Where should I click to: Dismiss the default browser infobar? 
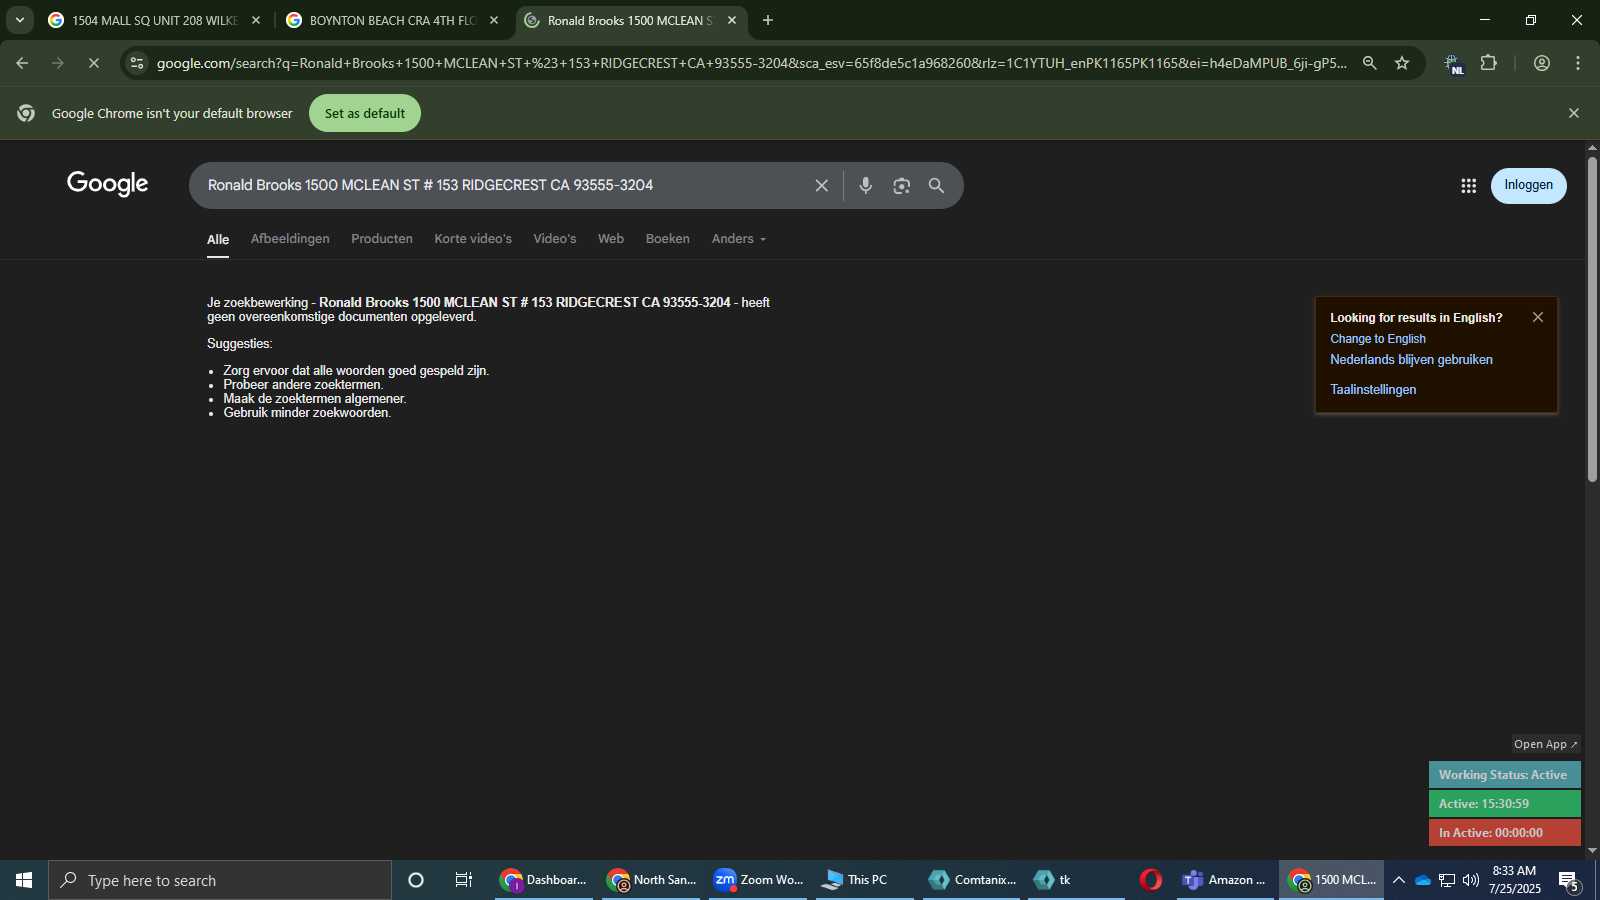[1574, 113]
